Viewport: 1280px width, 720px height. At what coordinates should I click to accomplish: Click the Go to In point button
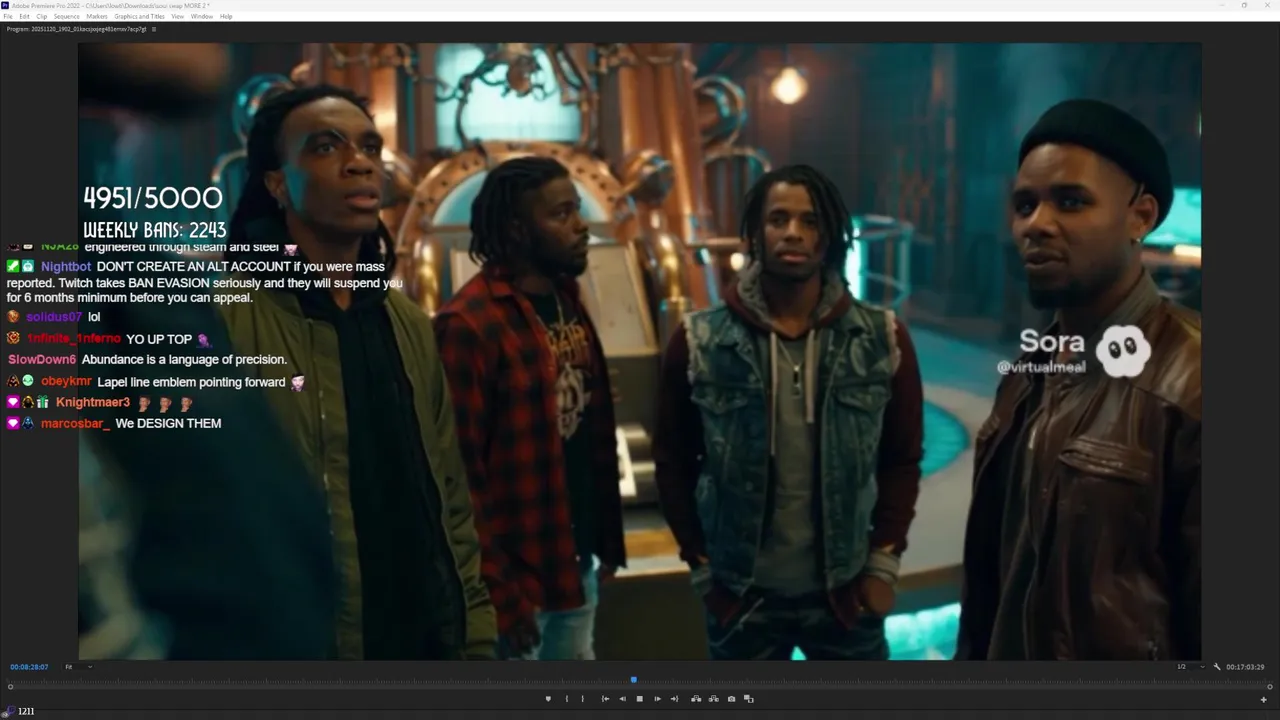pos(605,699)
